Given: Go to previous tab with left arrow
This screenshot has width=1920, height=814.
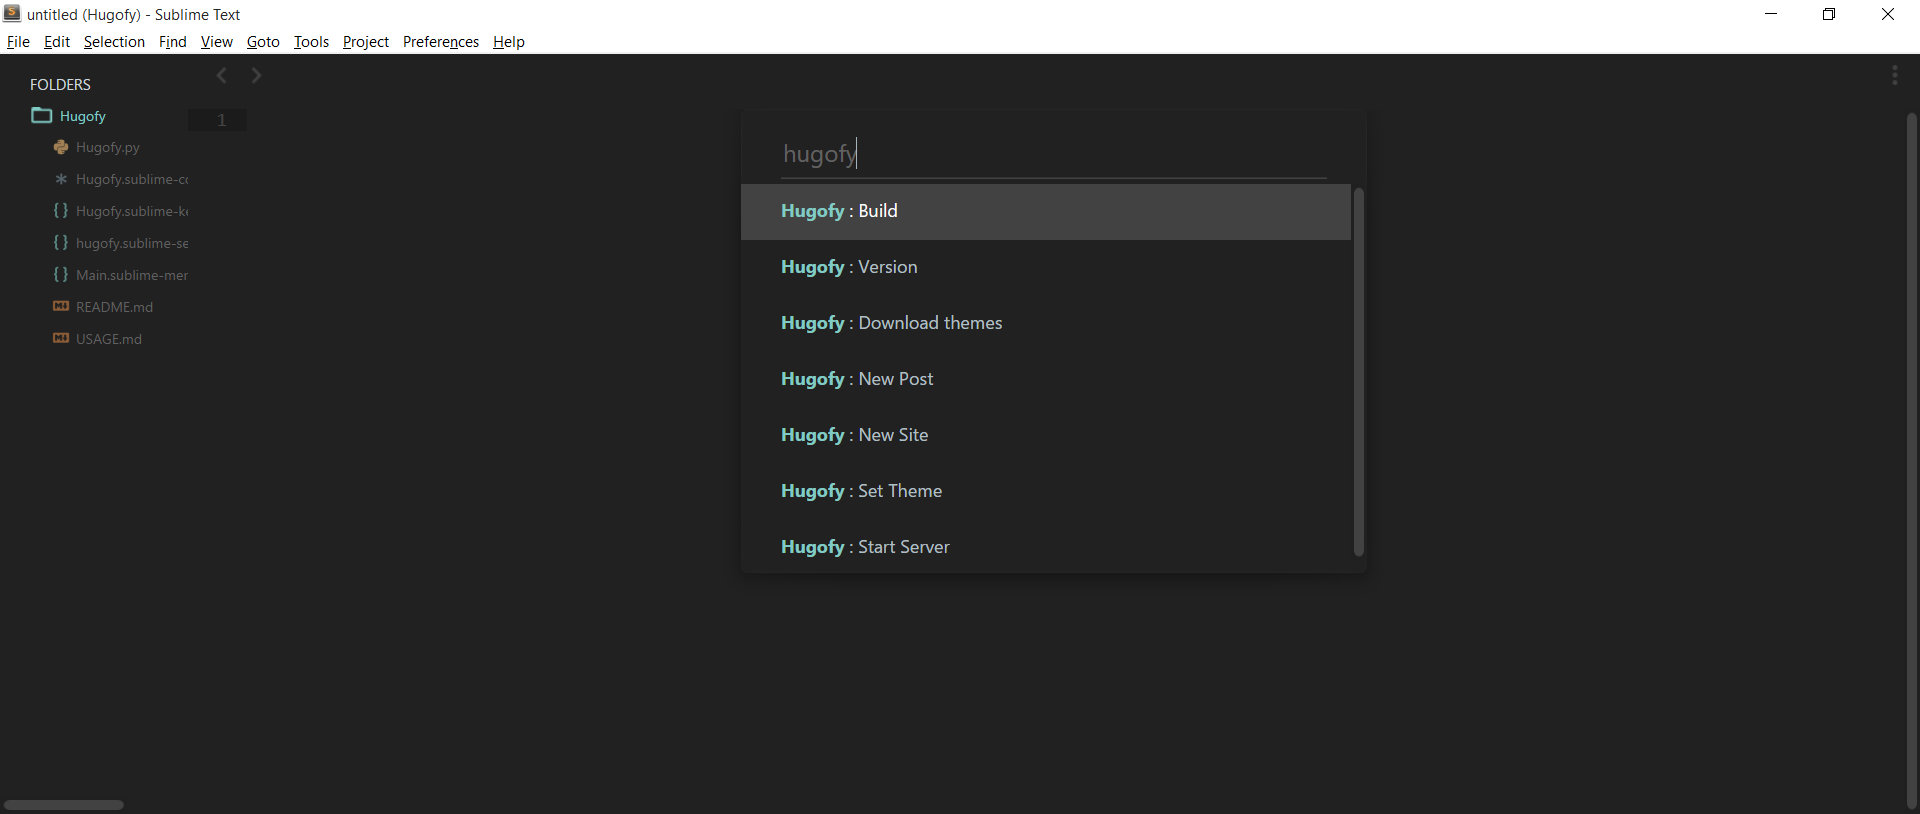Looking at the screenshot, I should pyautogui.click(x=222, y=76).
